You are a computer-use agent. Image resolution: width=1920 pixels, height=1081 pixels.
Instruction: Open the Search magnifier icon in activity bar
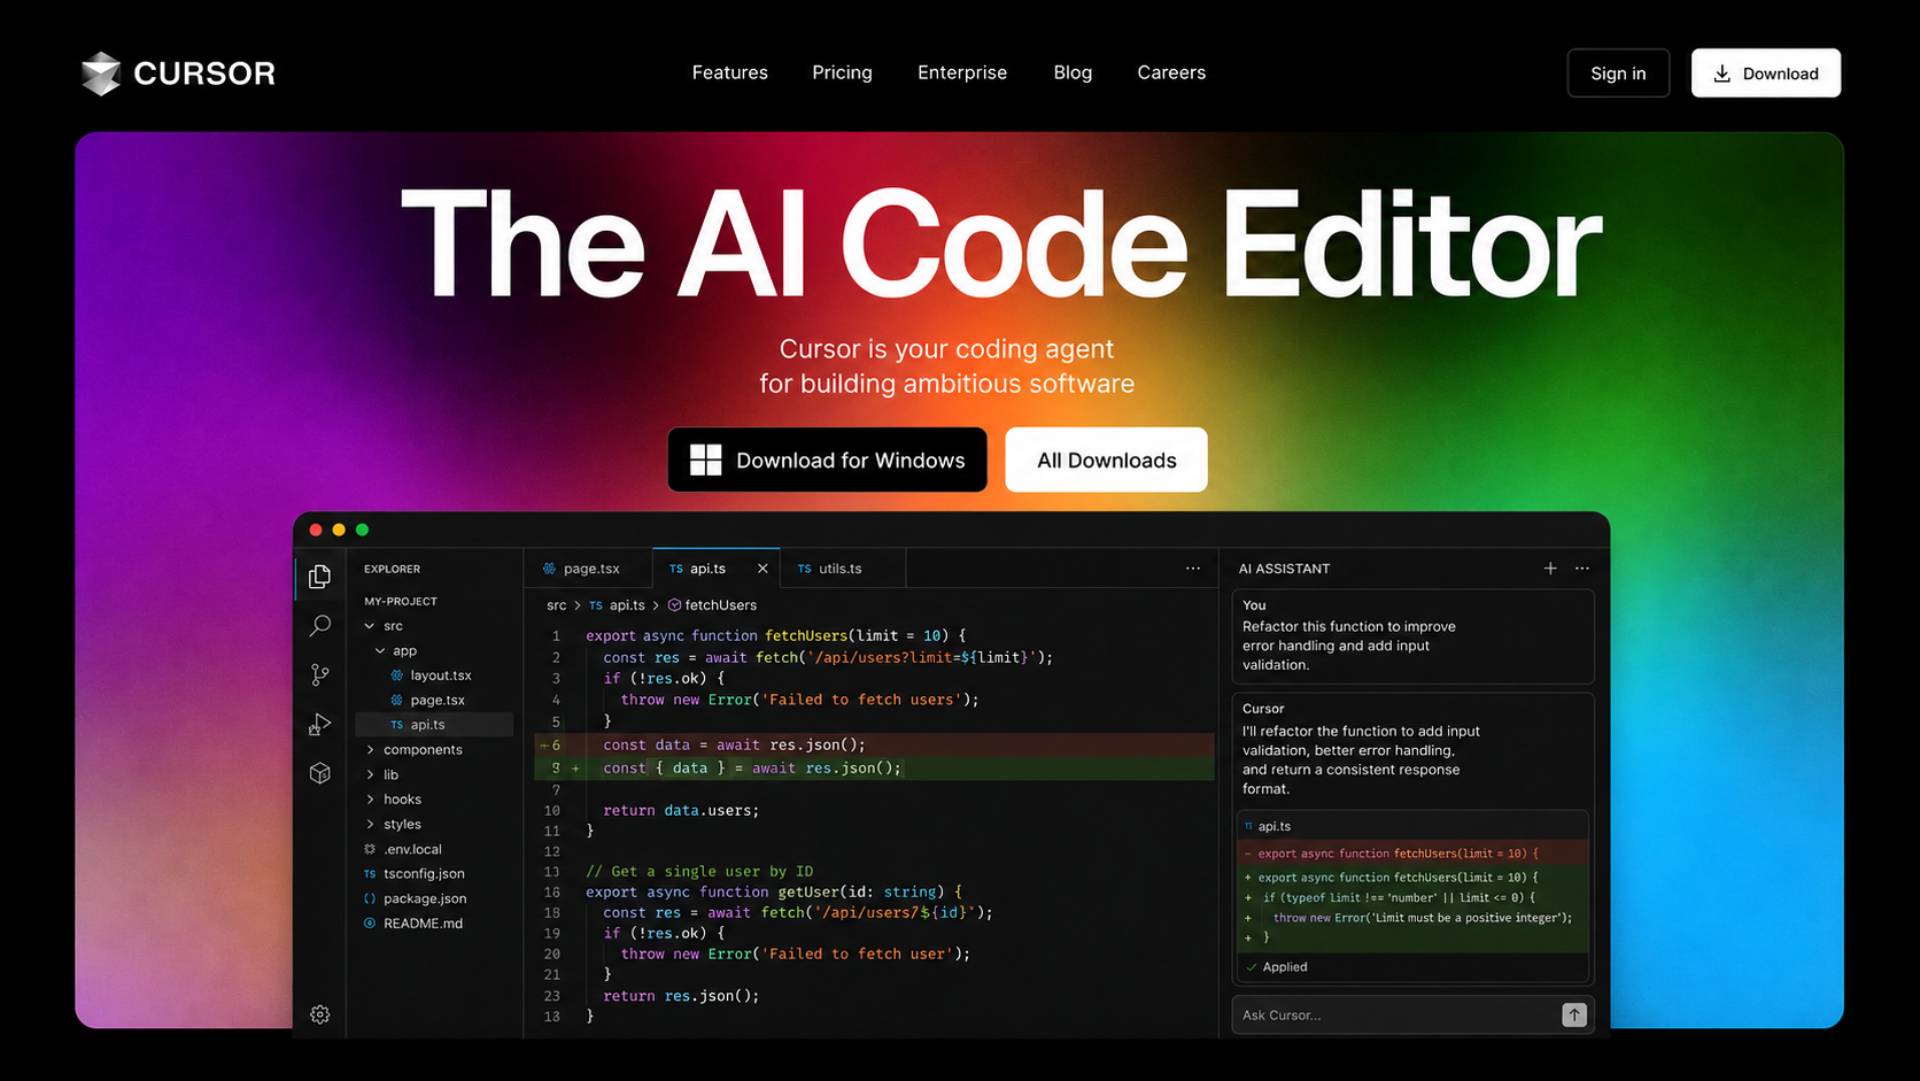[320, 626]
